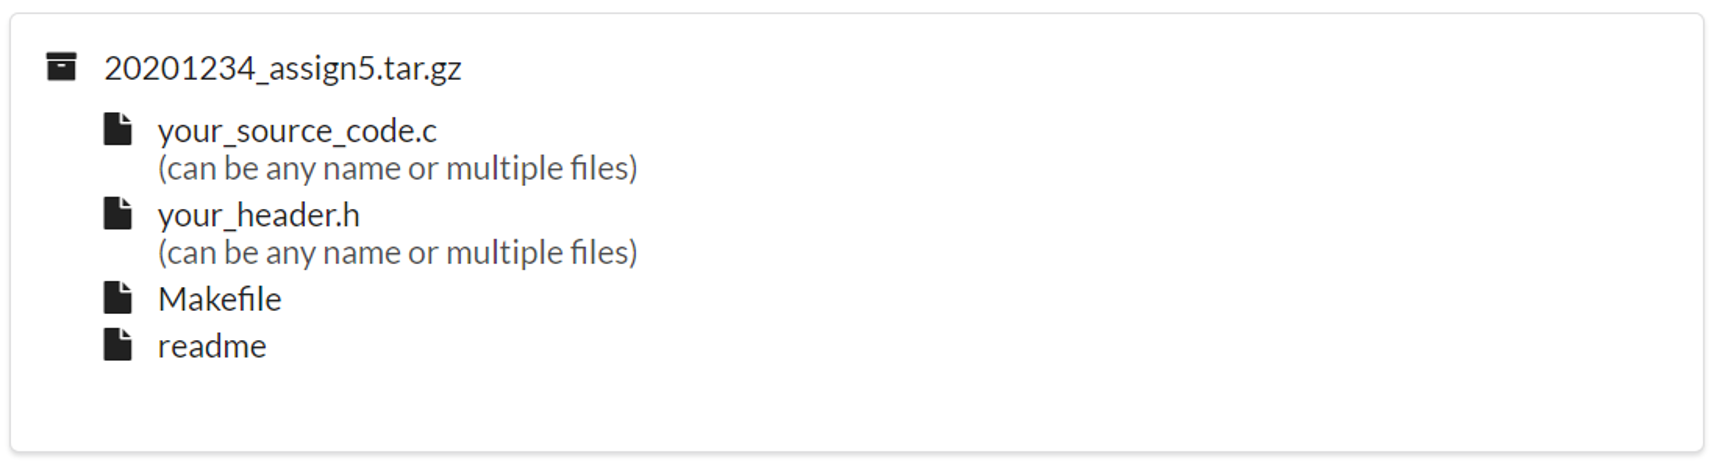The height and width of the screenshot is (473, 1728).
Task: Click the .c extension of the source file
Action: click(423, 131)
